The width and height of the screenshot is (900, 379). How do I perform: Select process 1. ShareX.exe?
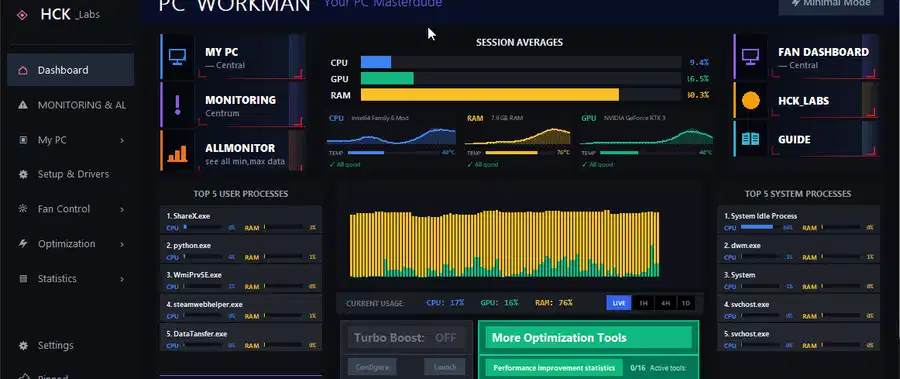(x=241, y=221)
